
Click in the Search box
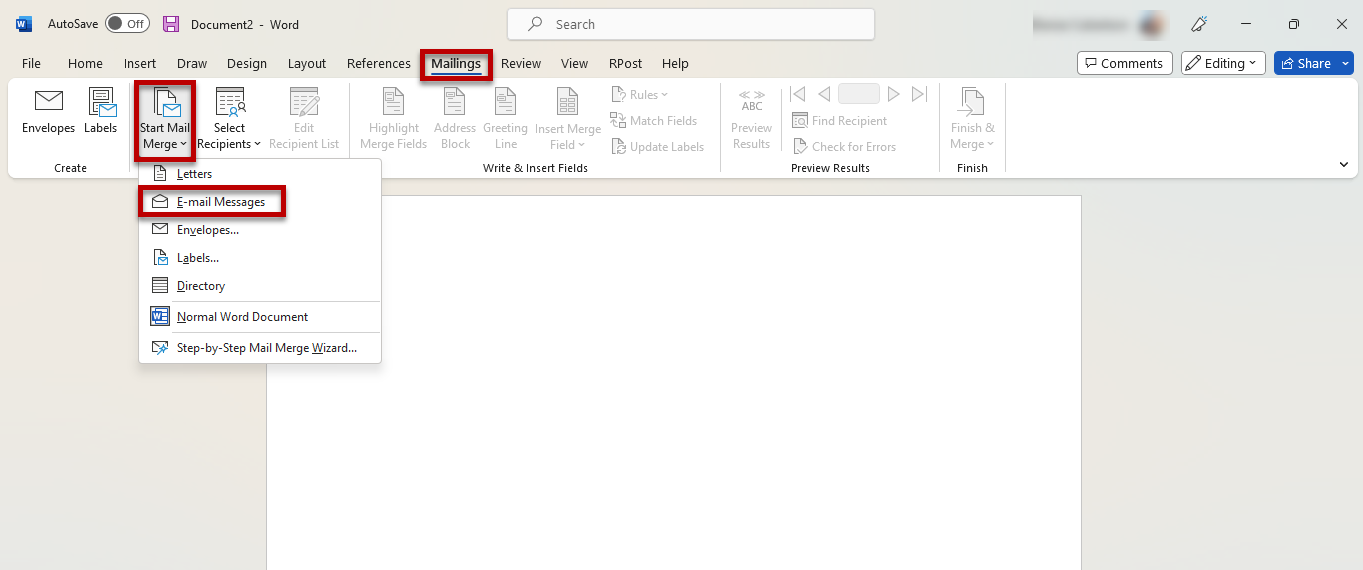pos(690,24)
